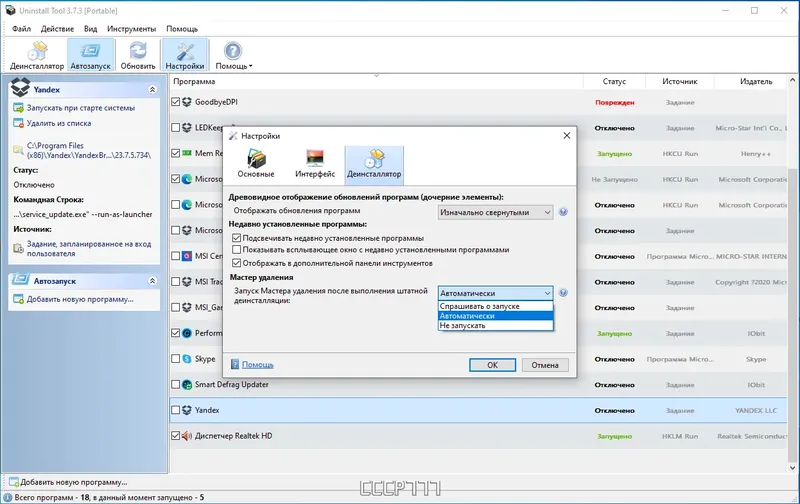800x504 pixels.
Task: Open the Помощь toolbar dropdown
Action: [233, 55]
